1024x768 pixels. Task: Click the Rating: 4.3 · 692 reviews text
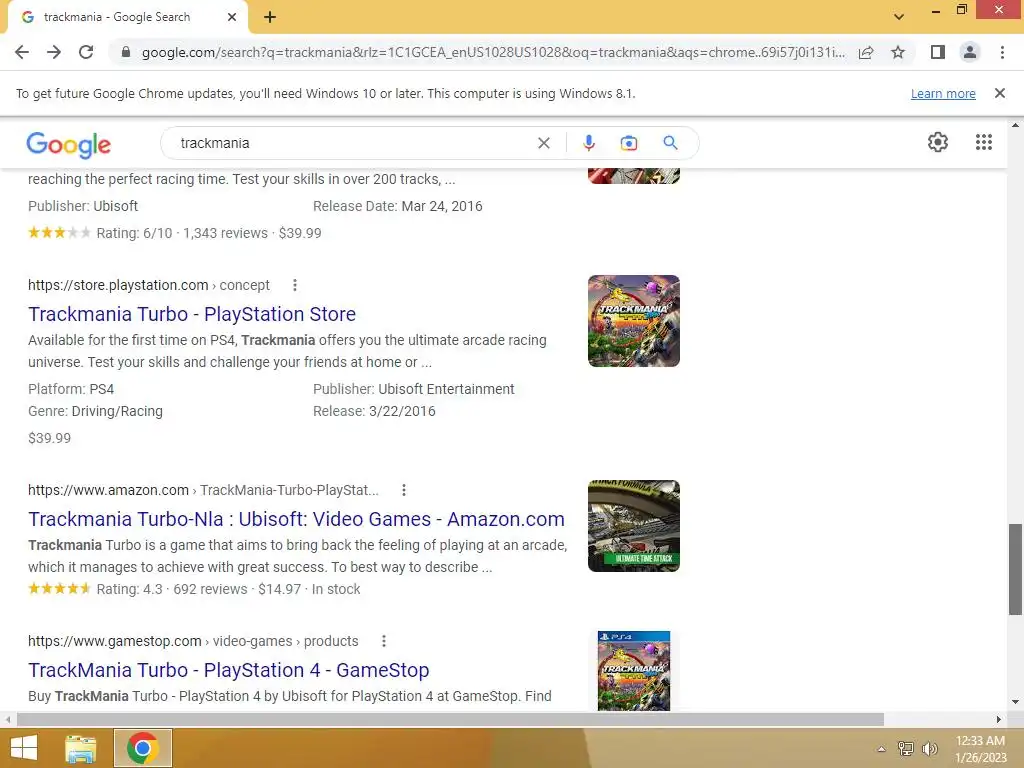point(172,589)
